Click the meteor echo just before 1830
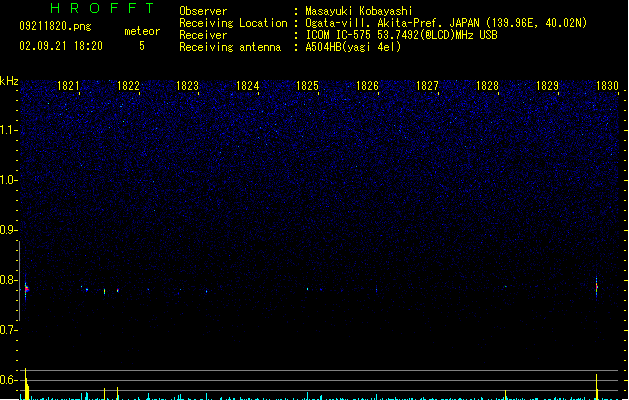629x400 pixels. coord(597,287)
